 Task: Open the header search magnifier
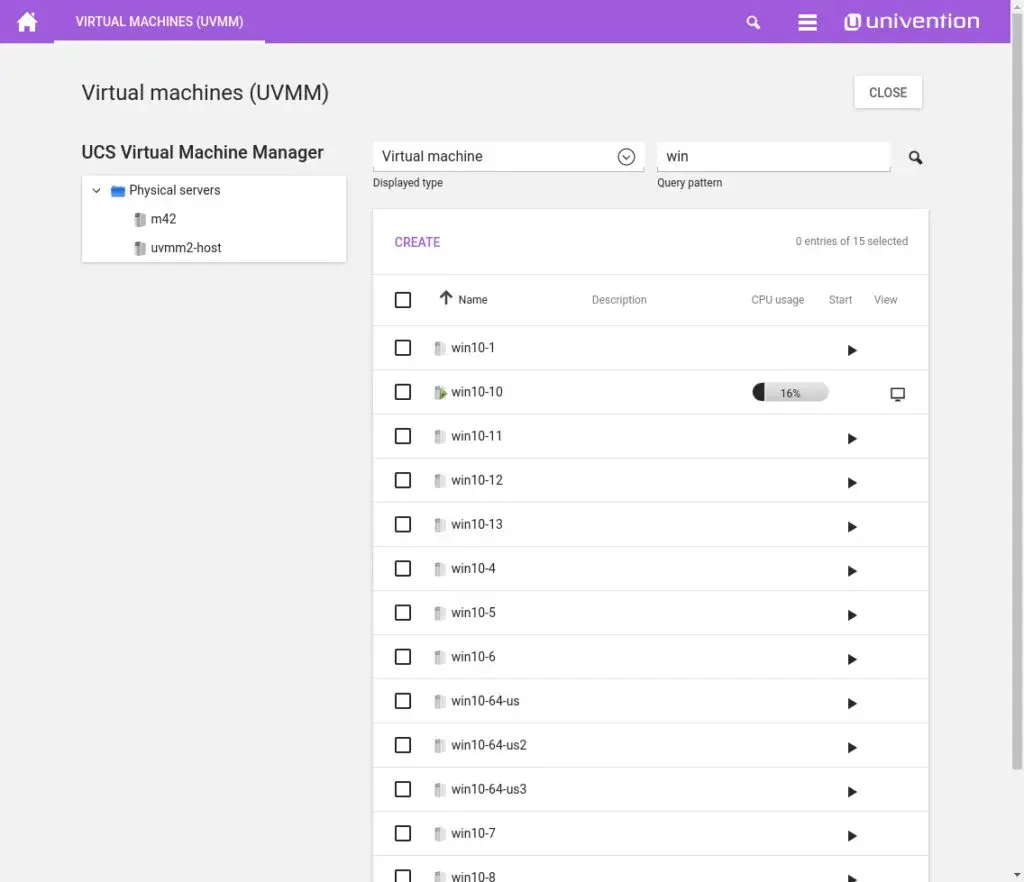tap(753, 22)
